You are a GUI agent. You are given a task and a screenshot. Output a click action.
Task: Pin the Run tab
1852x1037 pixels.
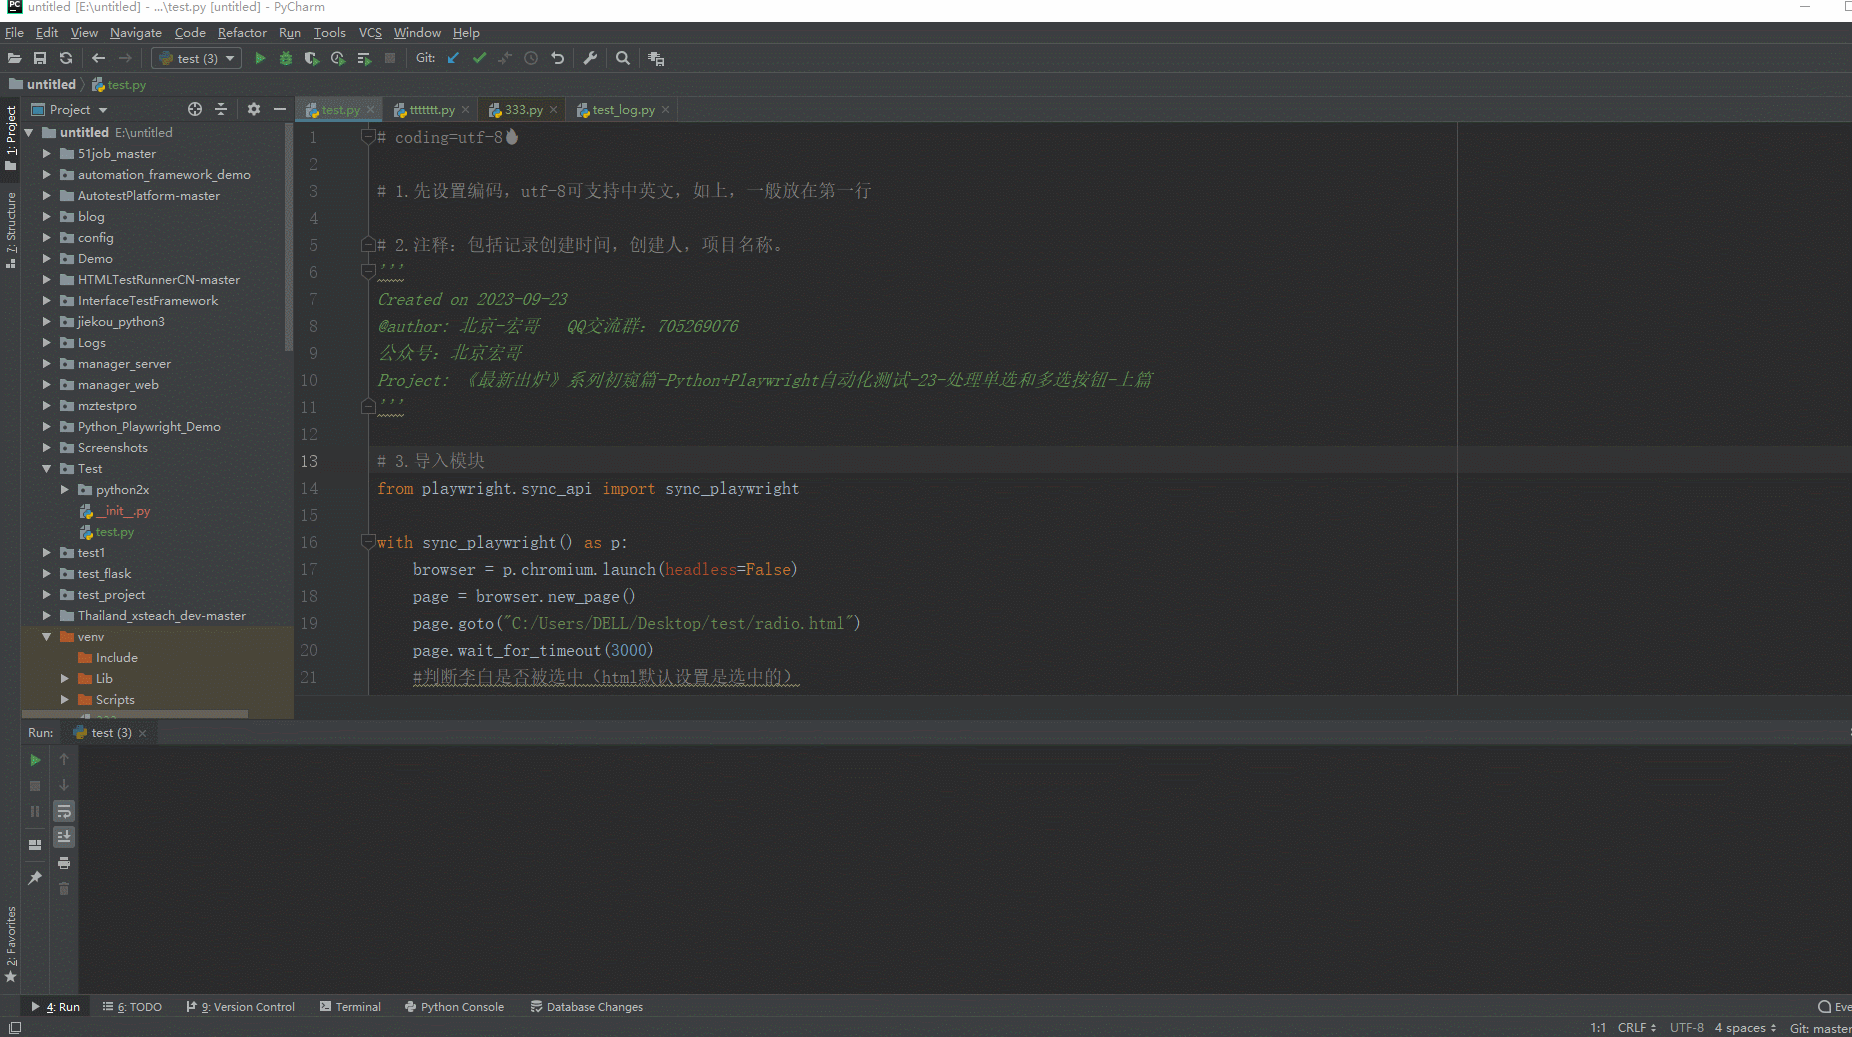pos(35,877)
